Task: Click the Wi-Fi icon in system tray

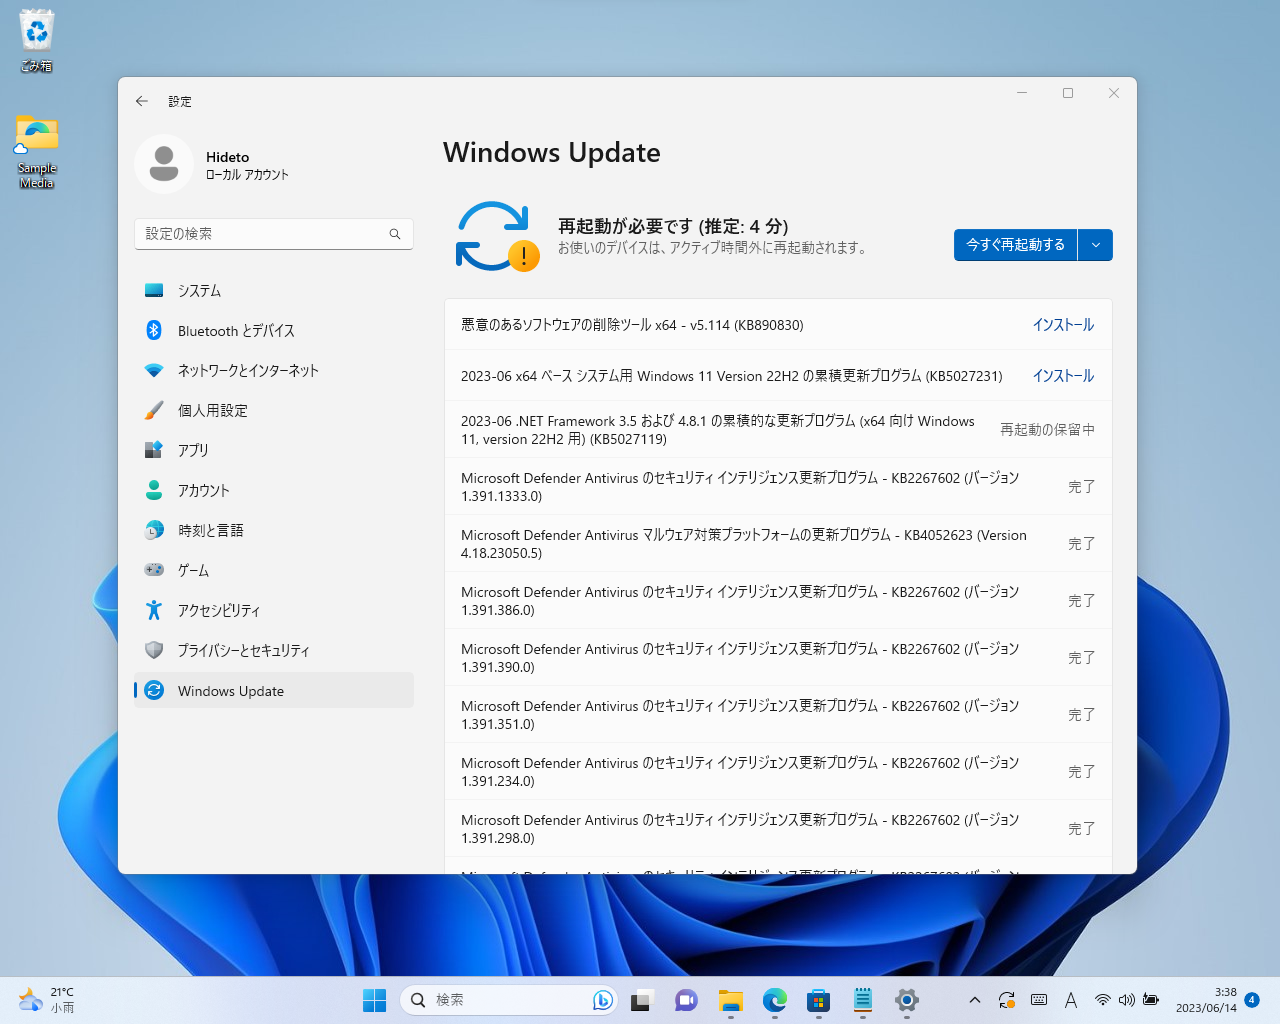Action: click(1103, 999)
